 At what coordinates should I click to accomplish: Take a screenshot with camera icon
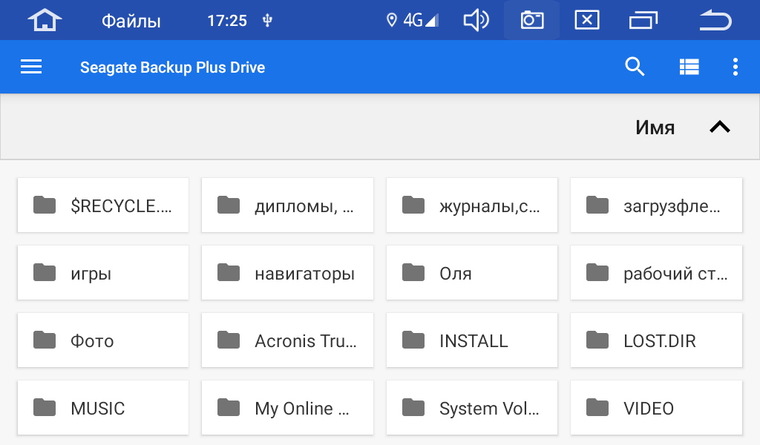(532, 20)
